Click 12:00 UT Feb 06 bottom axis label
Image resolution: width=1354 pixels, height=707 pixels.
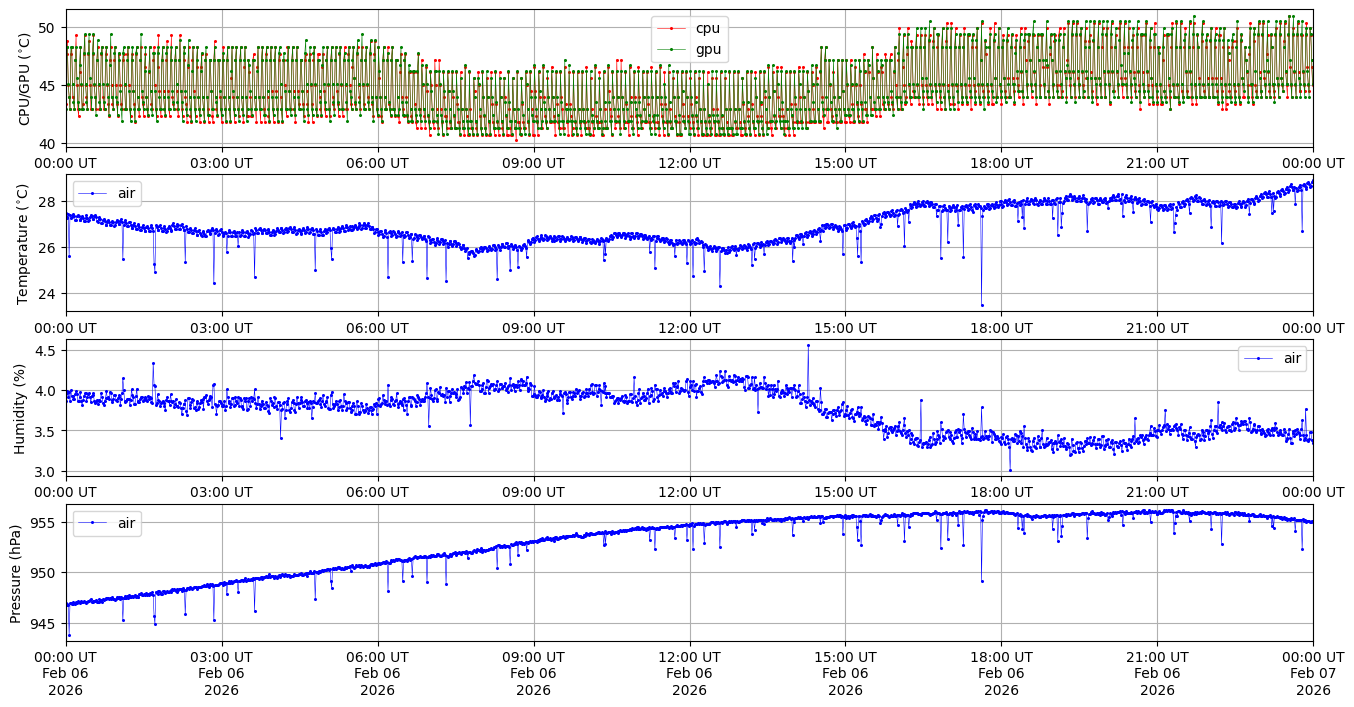tap(689, 673)
